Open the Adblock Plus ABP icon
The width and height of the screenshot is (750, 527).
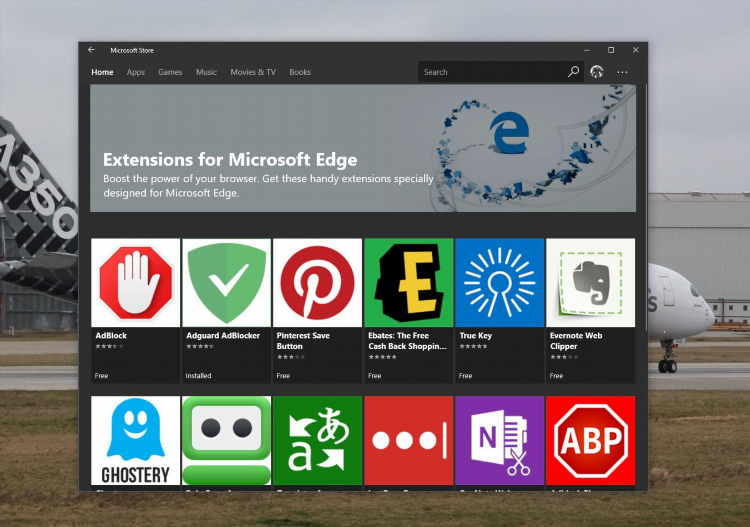[x=591, y=440]
